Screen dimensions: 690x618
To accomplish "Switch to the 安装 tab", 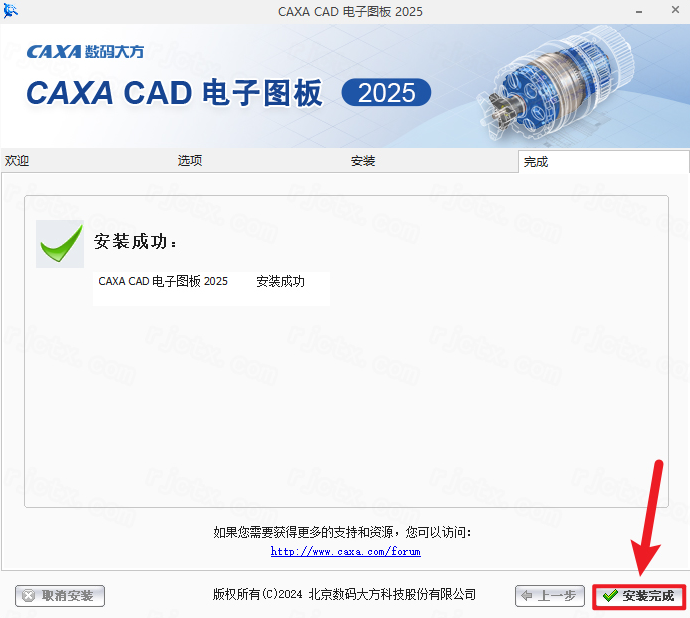I will pyautogui.click(x=363, y=161).
